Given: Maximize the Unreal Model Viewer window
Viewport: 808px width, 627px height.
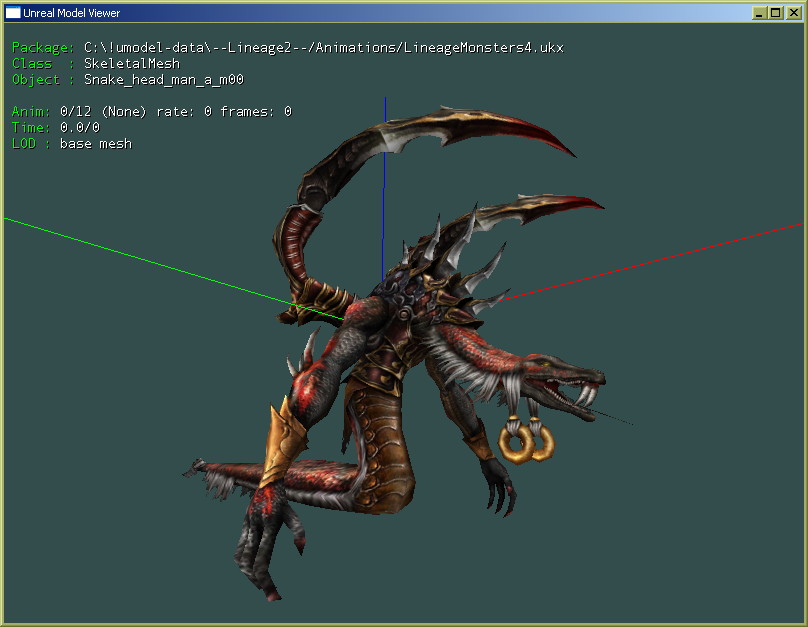Looking at the screenshot, I should click(775, 13).
